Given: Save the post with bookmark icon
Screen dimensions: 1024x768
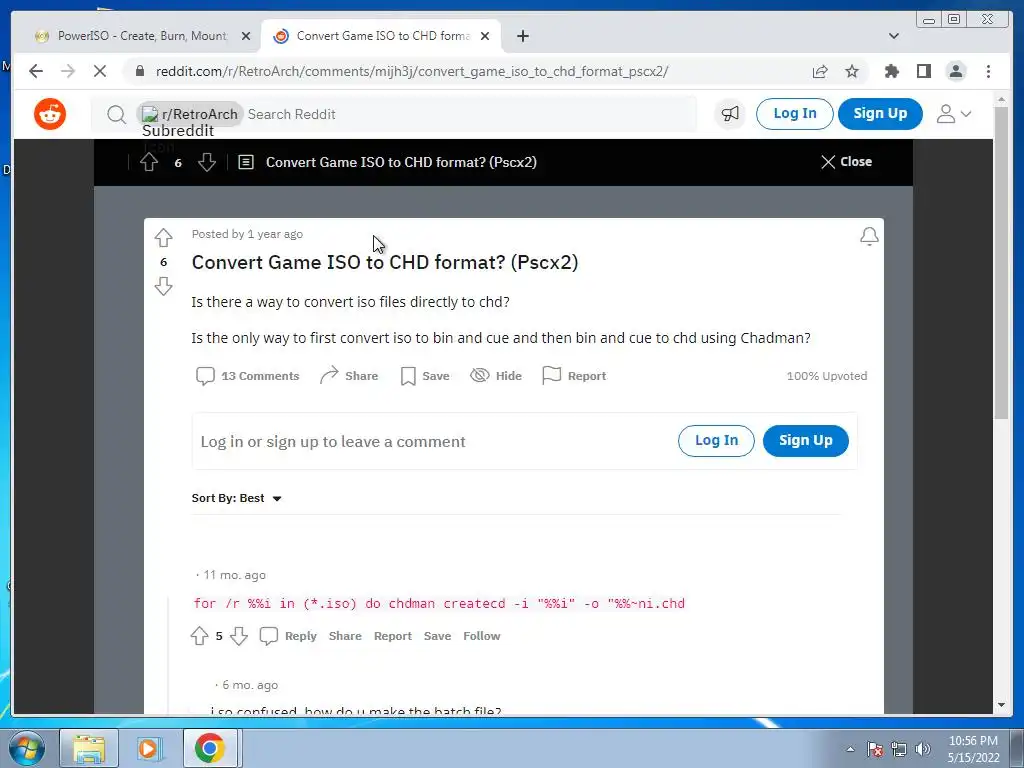Looking at the screenshot, I should pyautogui.click(x=425, y=376).
